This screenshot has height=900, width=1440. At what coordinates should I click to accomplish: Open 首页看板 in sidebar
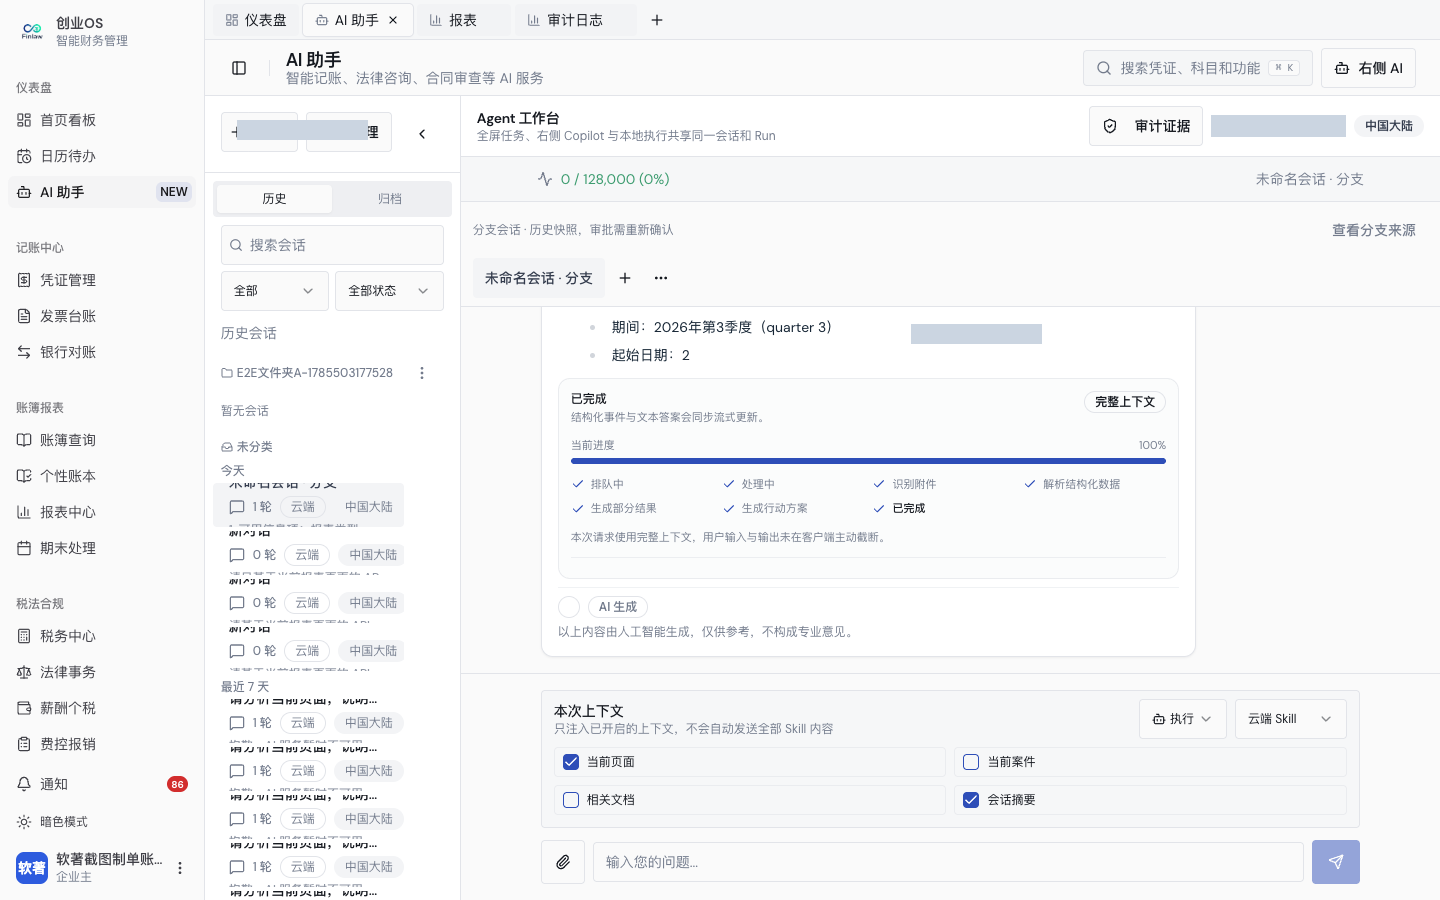[101, 120]
